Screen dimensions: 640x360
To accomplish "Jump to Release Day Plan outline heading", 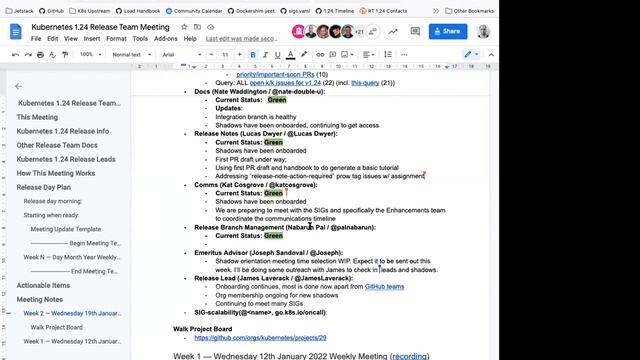I will pos(44,187).
